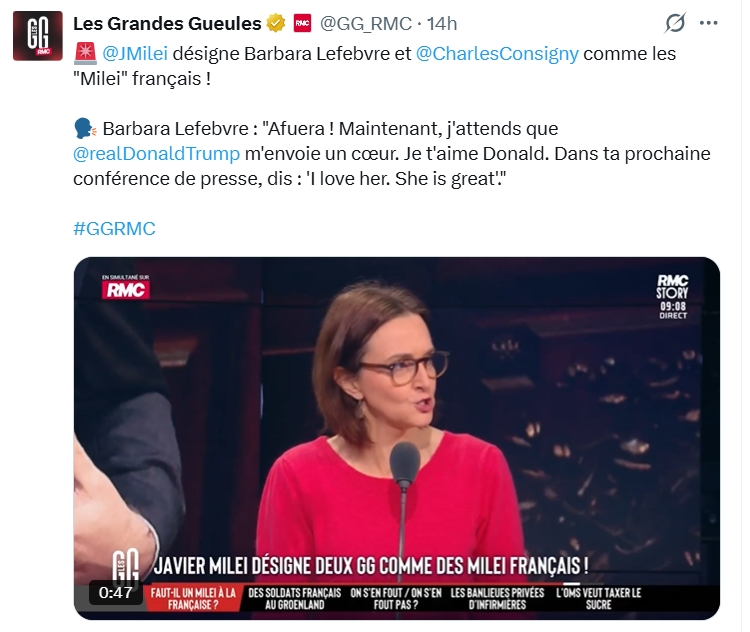Screen dimensions: 750x632
Task: Click the 'Faut-il un Milei à la française' banner
Action: point(193,599)
